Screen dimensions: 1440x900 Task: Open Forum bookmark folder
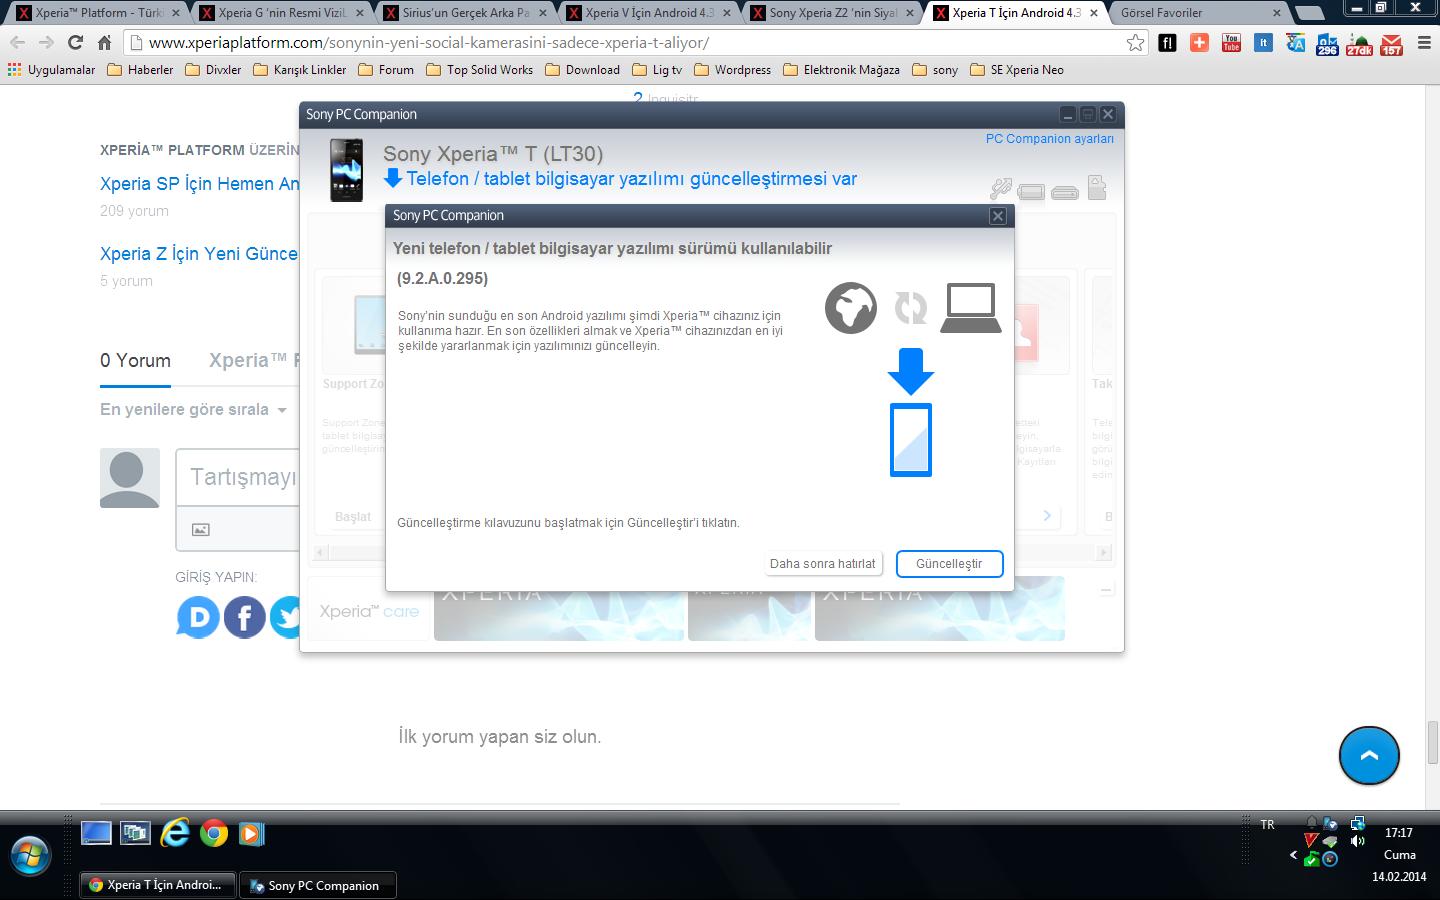click(x=385, y=70)
